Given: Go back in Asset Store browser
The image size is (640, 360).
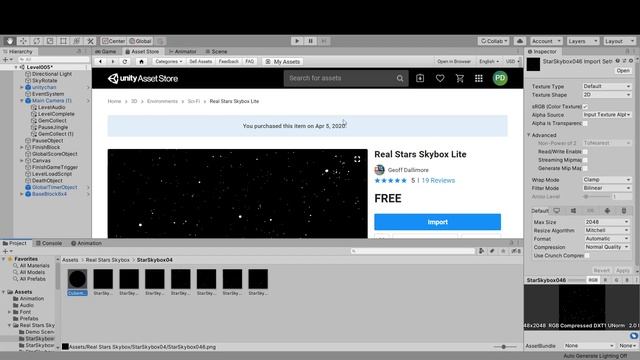Looking at the screenshot, I should click(100, 62).
